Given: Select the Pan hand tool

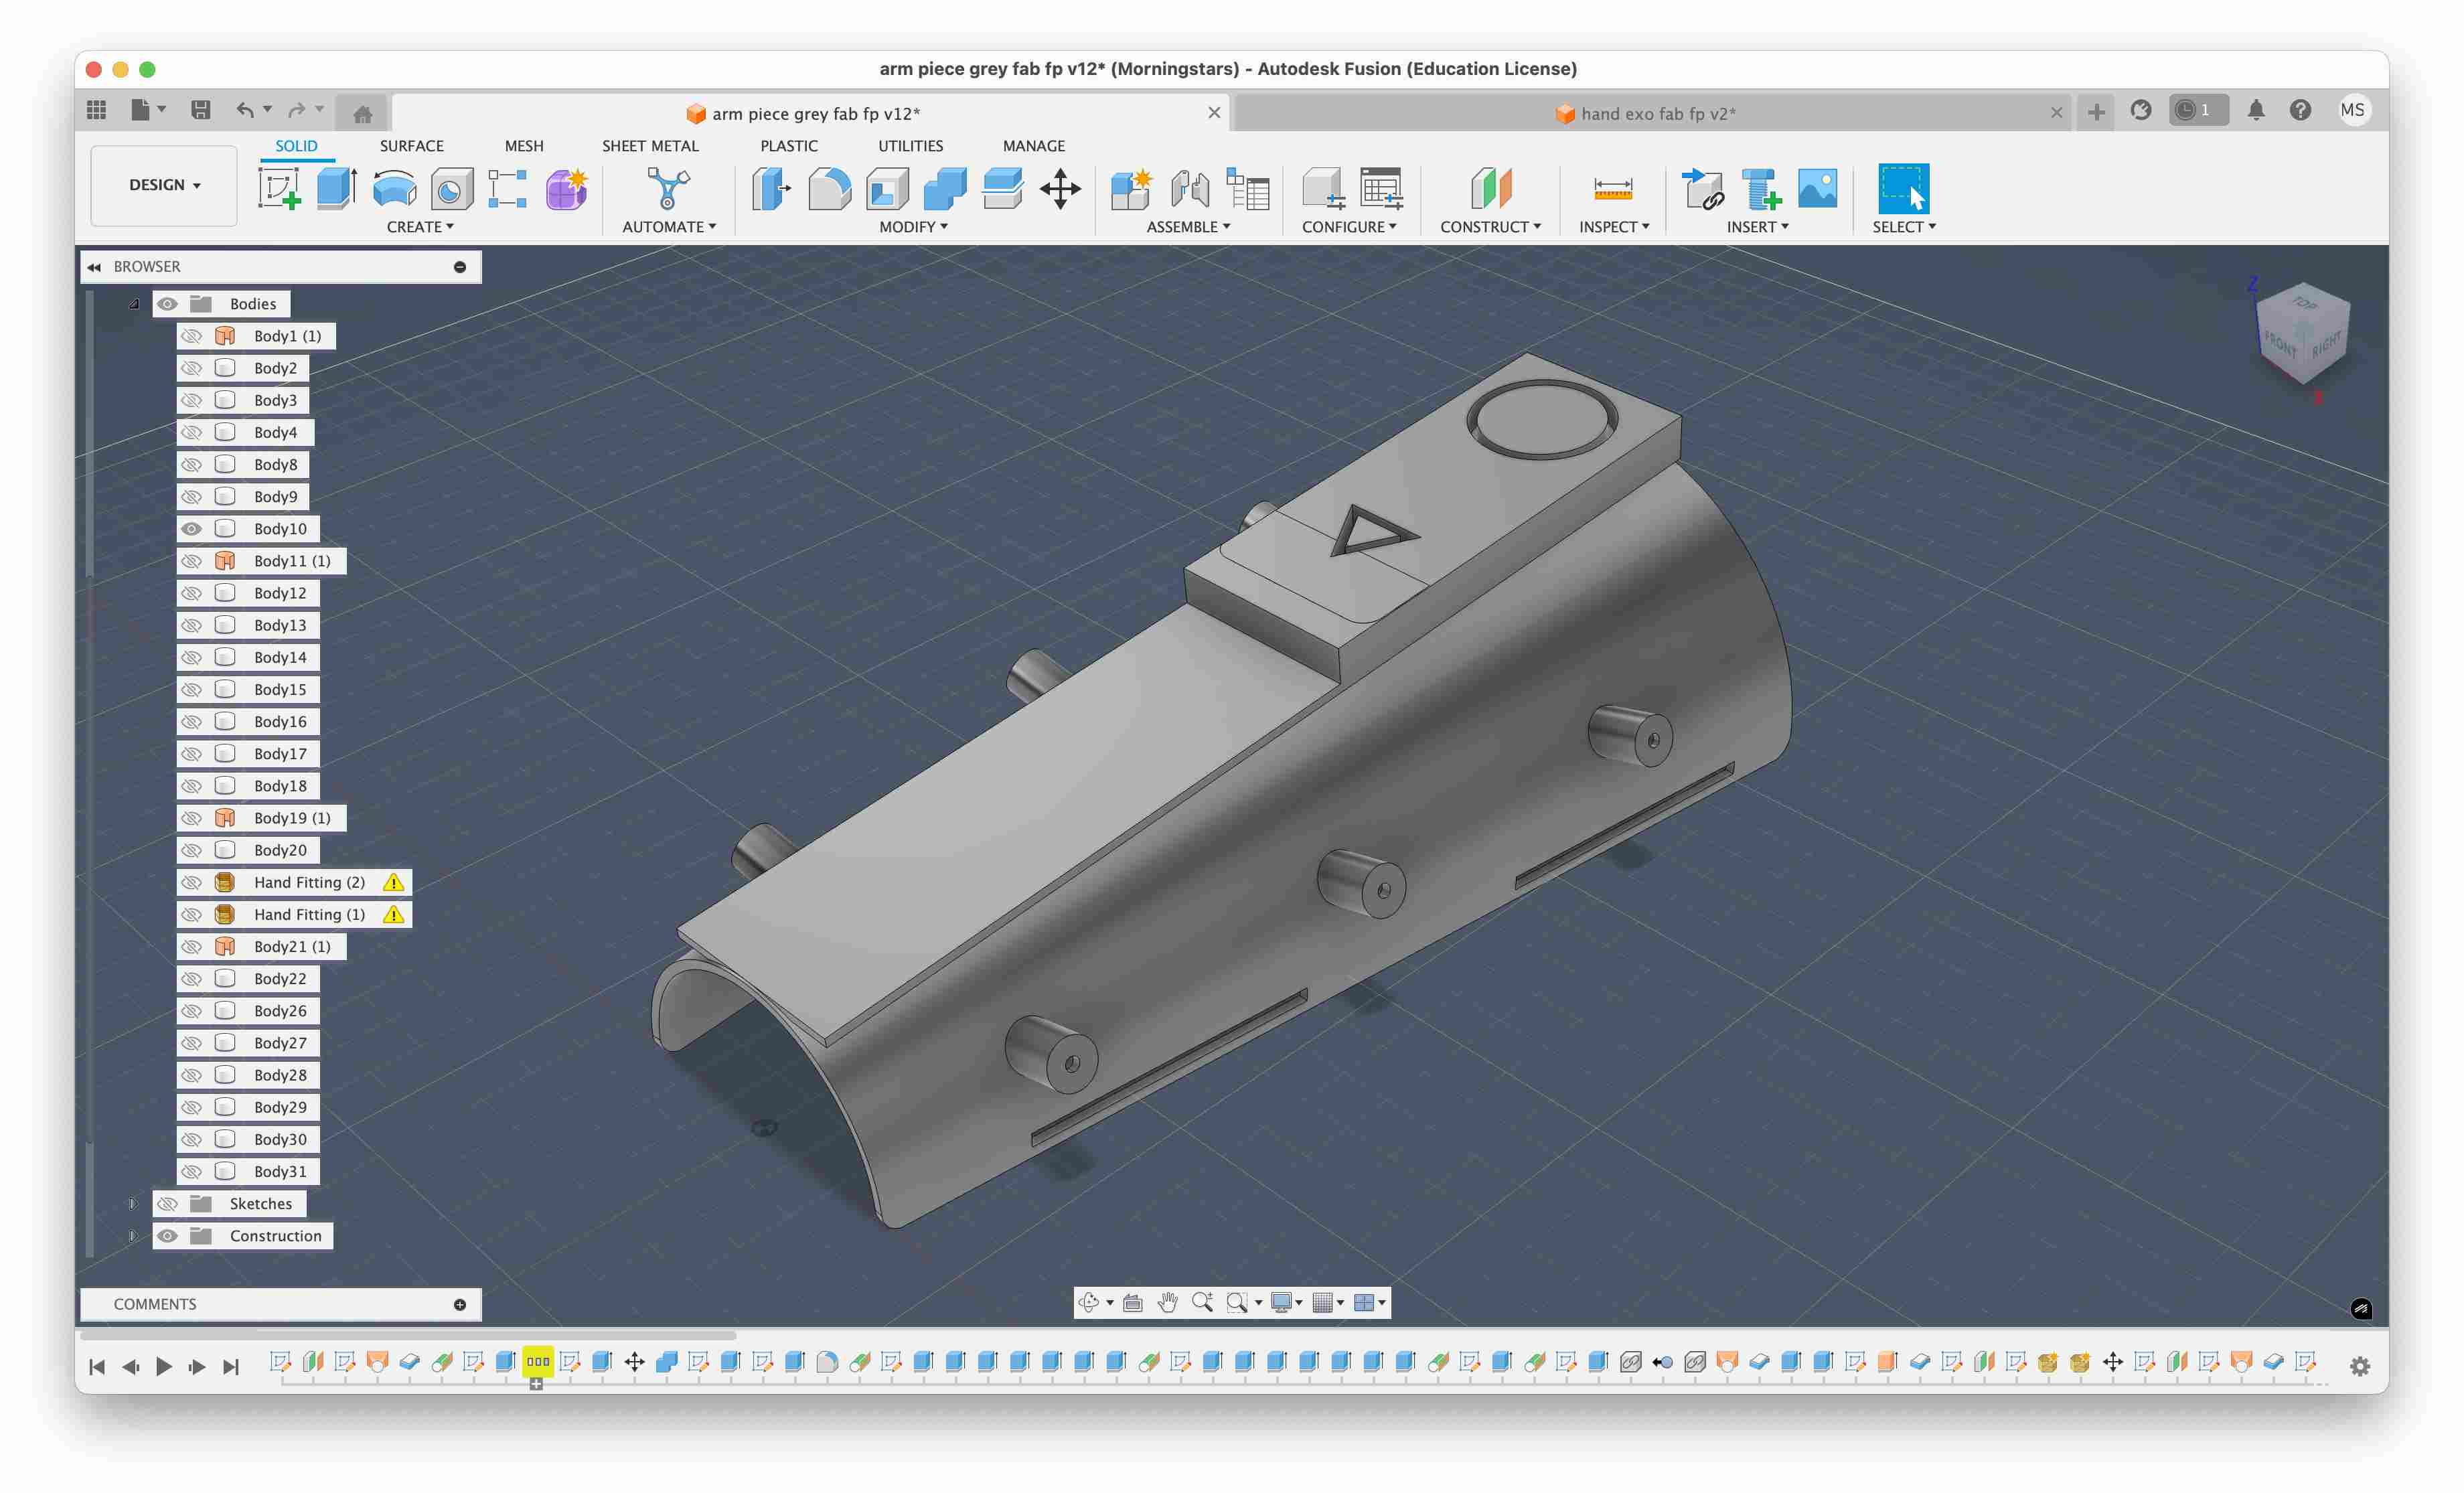Looking at the screenshot, I should (x=1167, y=1302).
